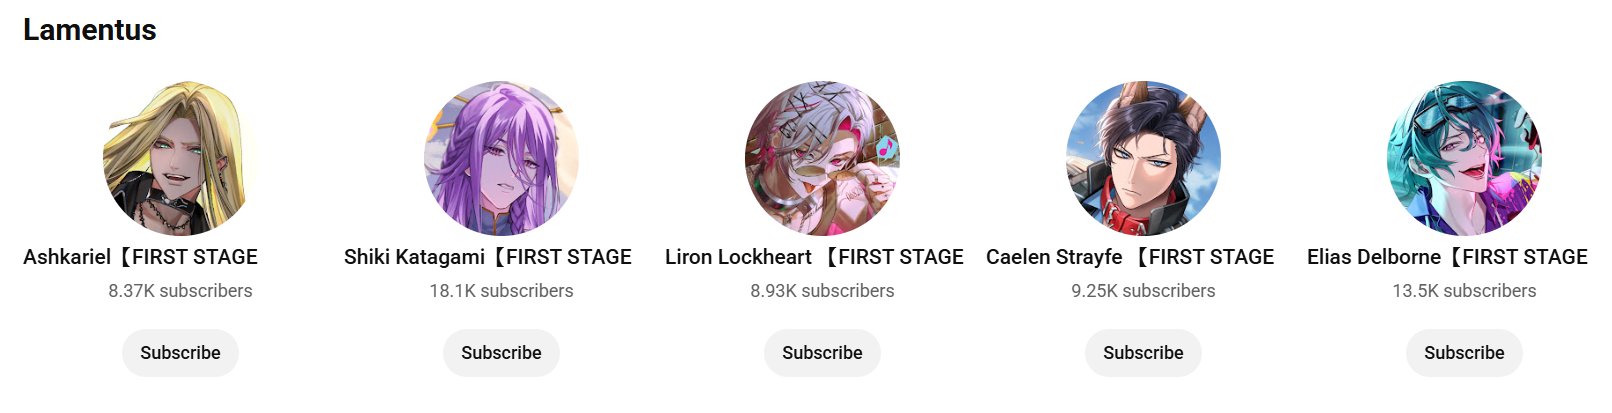Open the Shiki Katagami【FIRST STAGE title link

[x=488, y=257]
